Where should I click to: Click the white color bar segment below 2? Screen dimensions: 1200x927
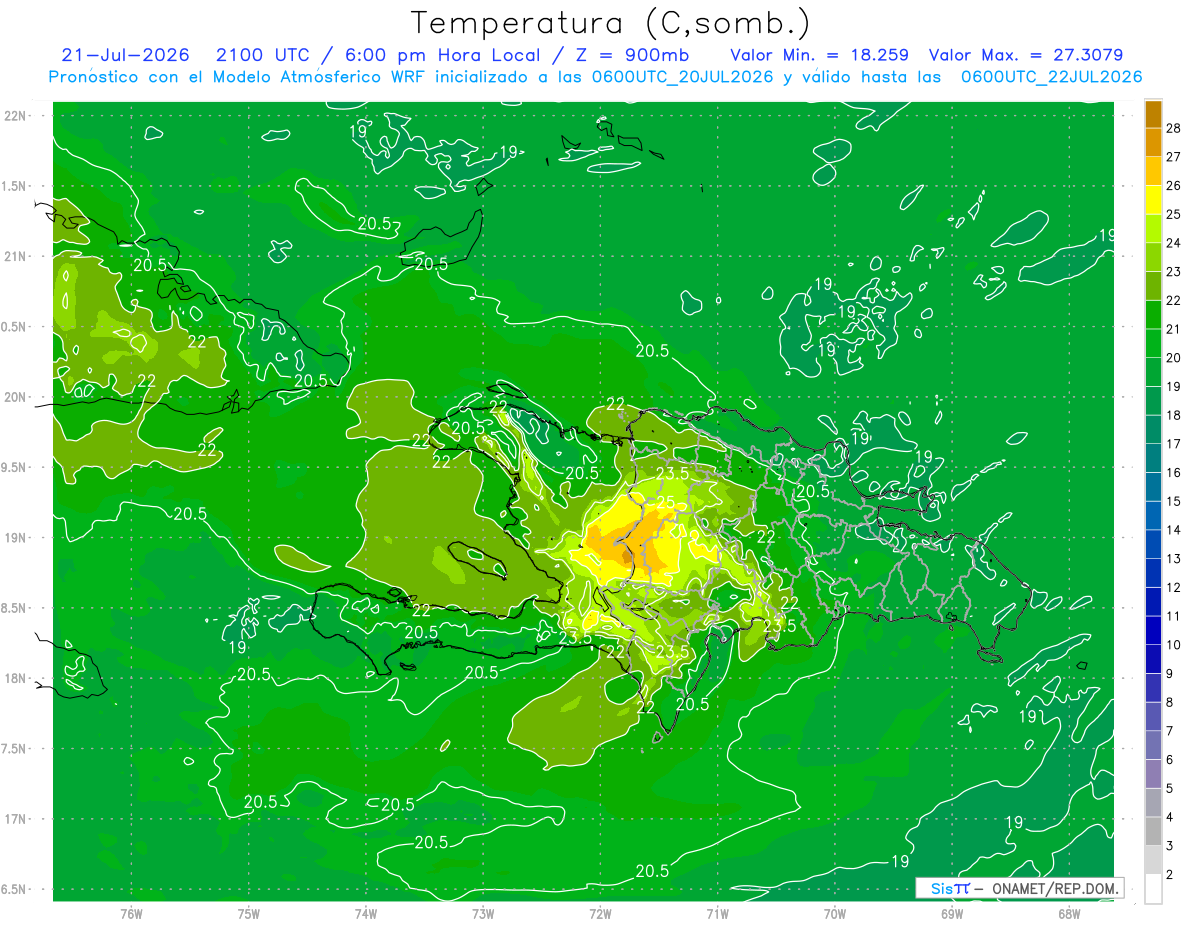(1154, 889)
